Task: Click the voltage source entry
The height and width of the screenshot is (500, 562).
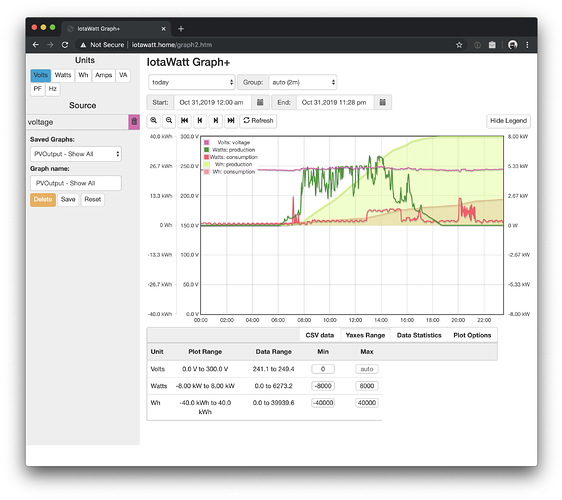Action: click(77, 122)
